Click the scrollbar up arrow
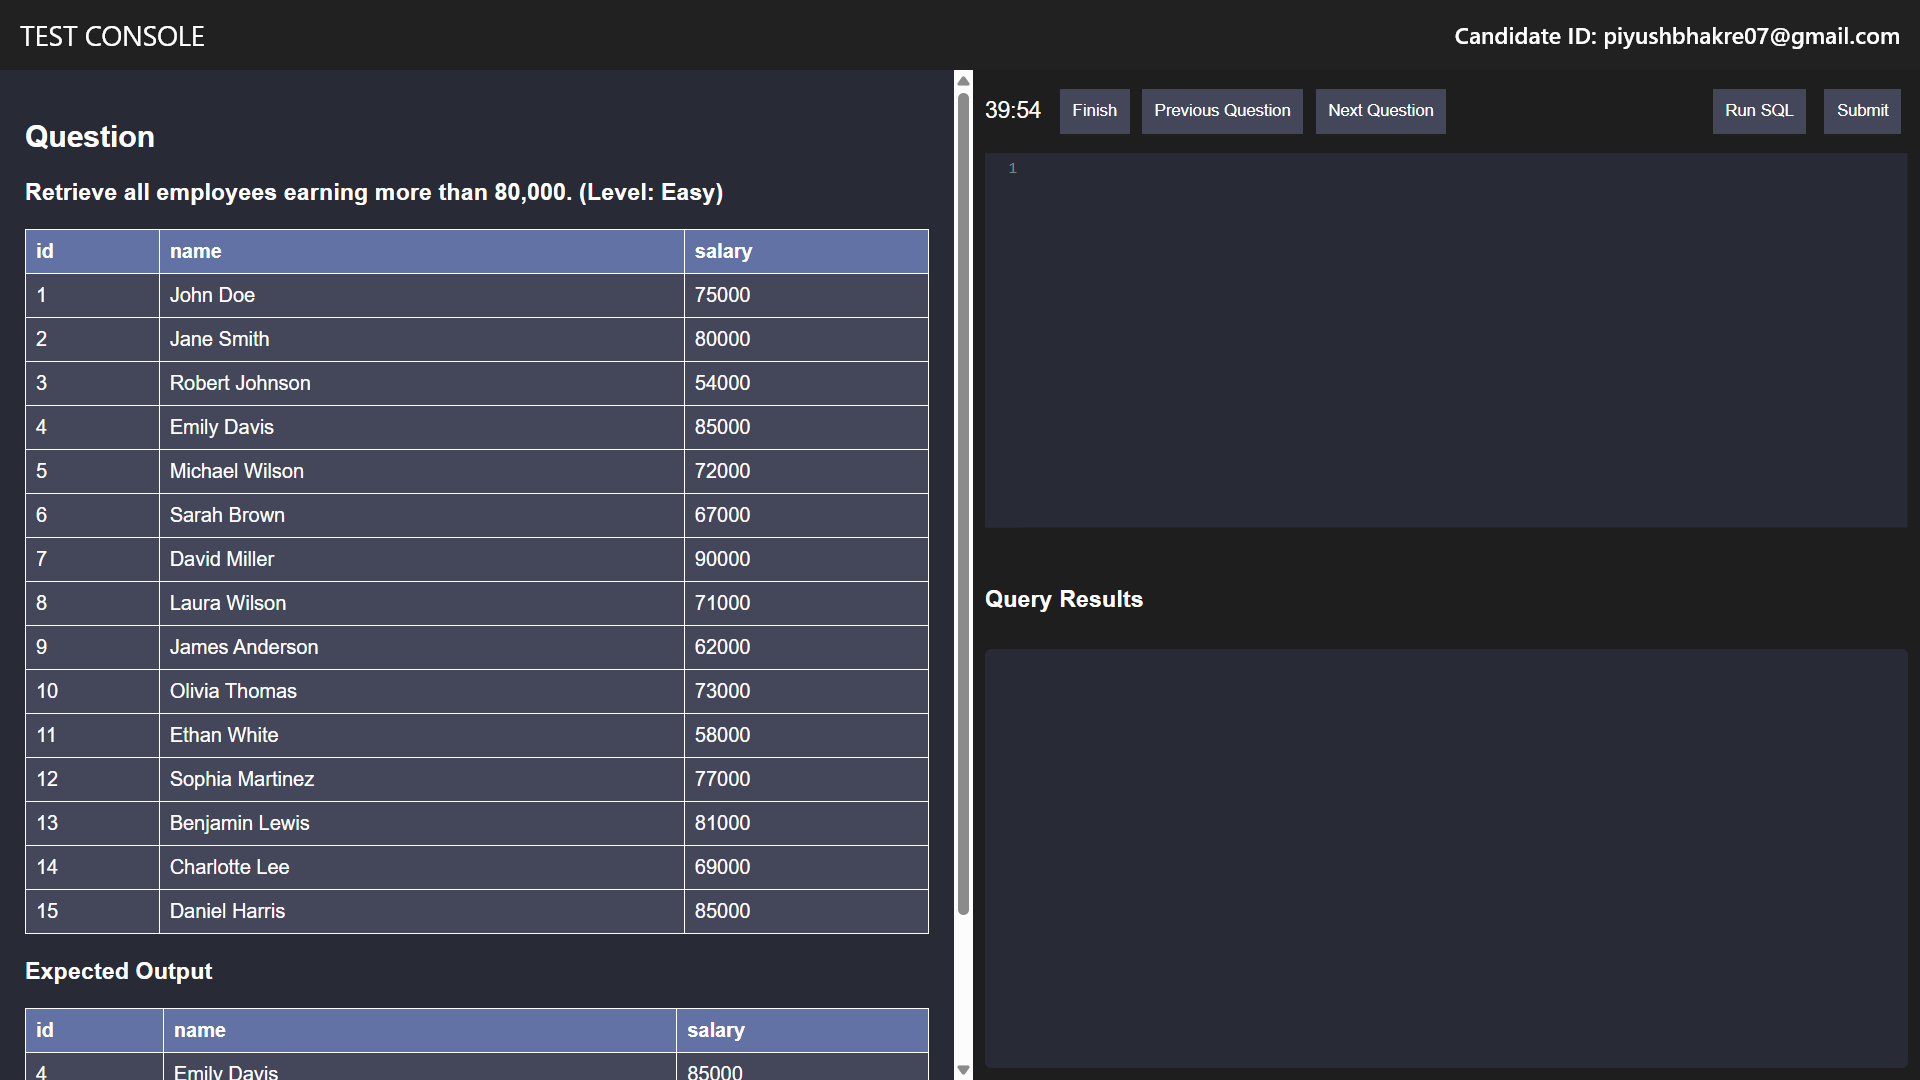The image size is (1920, 1080). pos(963,80)
